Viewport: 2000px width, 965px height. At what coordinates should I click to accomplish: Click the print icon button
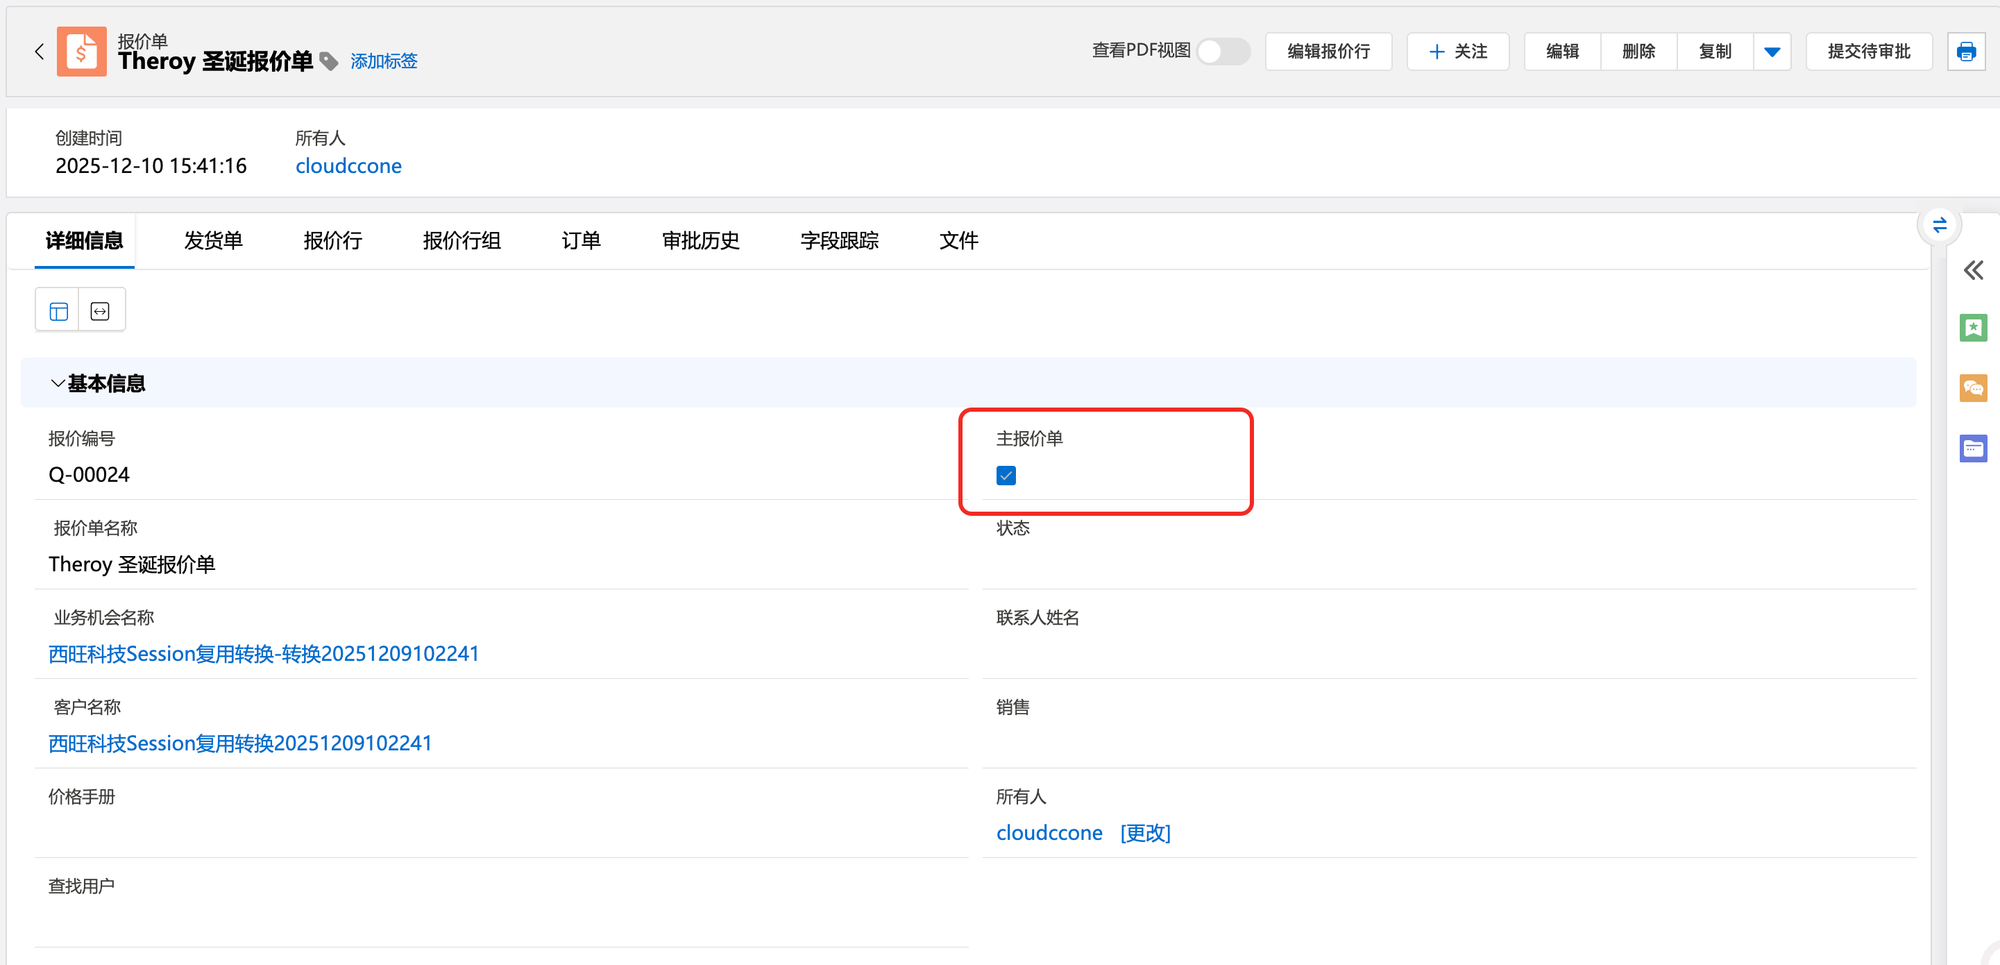coord(1965,52)
